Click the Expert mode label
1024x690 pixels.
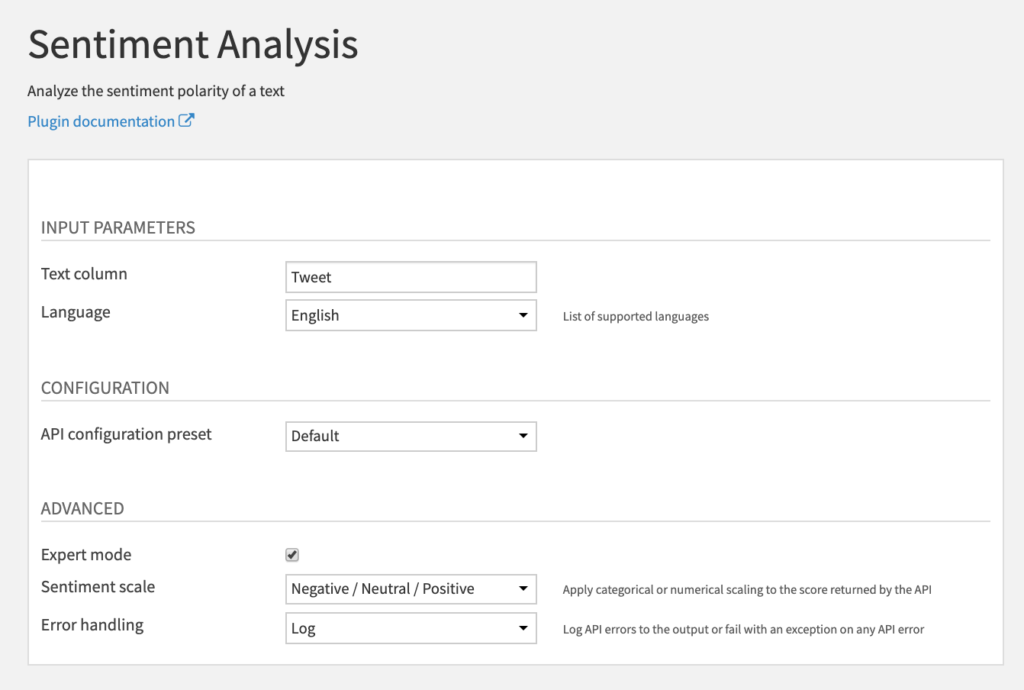click(86, 555)
